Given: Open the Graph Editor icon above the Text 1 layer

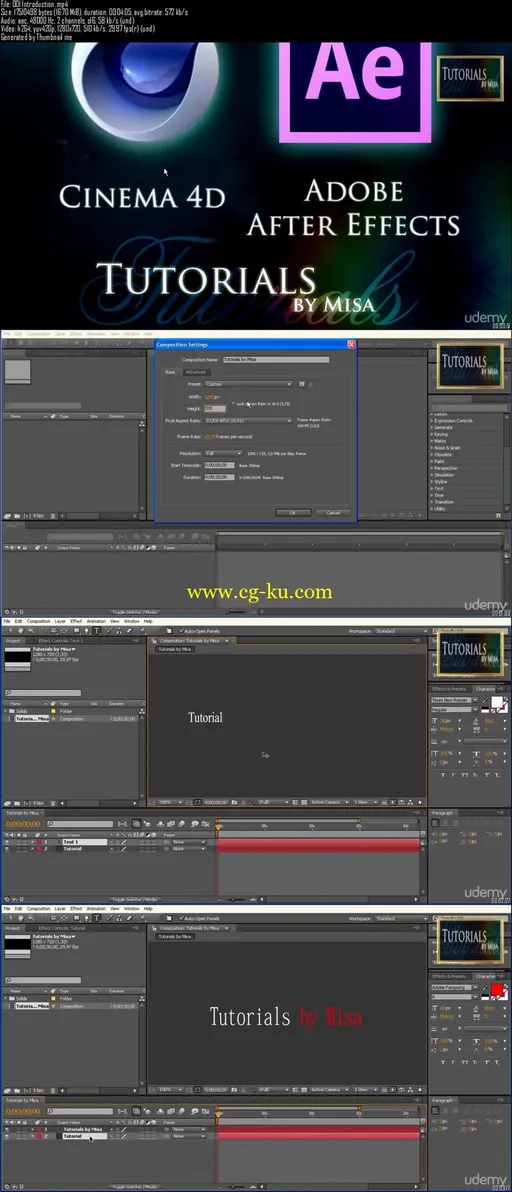Looking at the screenshot, I should coord(205,823).
